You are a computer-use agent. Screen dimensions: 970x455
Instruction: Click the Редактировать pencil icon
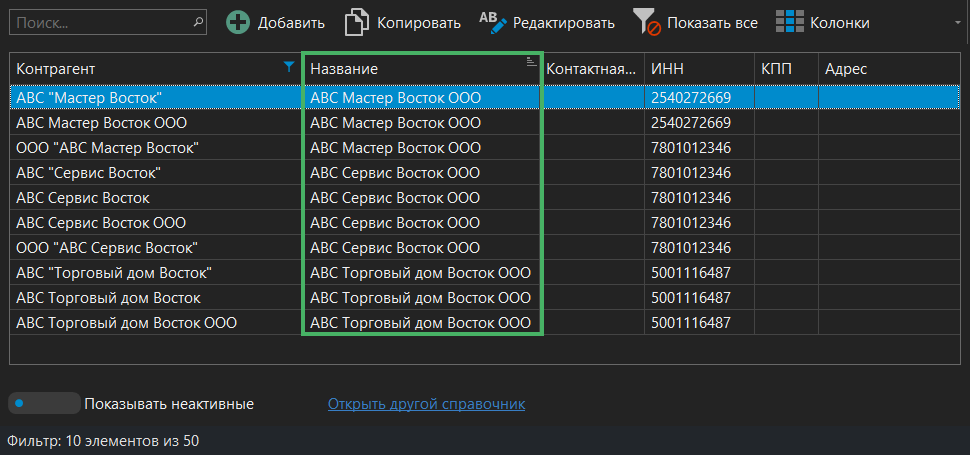(x=493, y=22)
